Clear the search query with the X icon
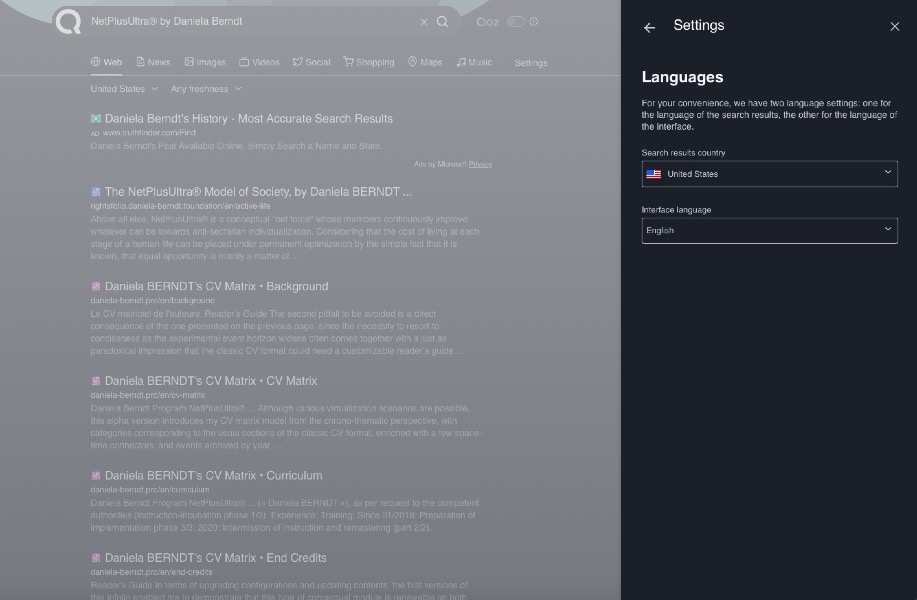This screenshot has height=600, width=917. 424,22
